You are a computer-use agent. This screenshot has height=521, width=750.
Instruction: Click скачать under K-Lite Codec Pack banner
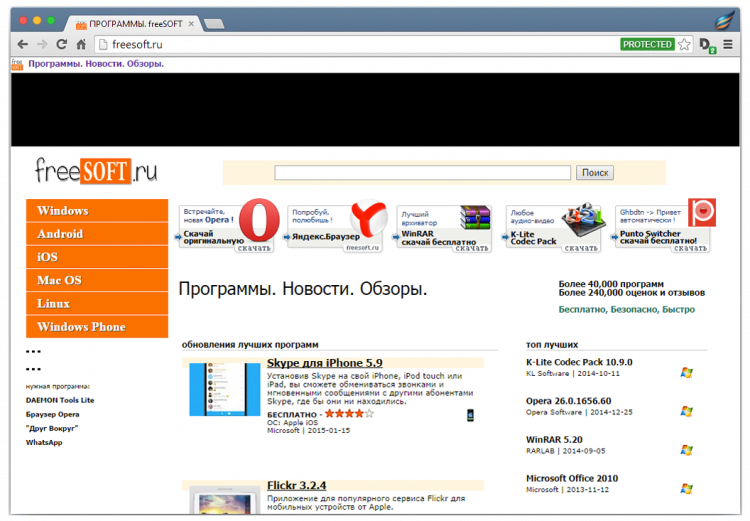(x=581, y=248)
